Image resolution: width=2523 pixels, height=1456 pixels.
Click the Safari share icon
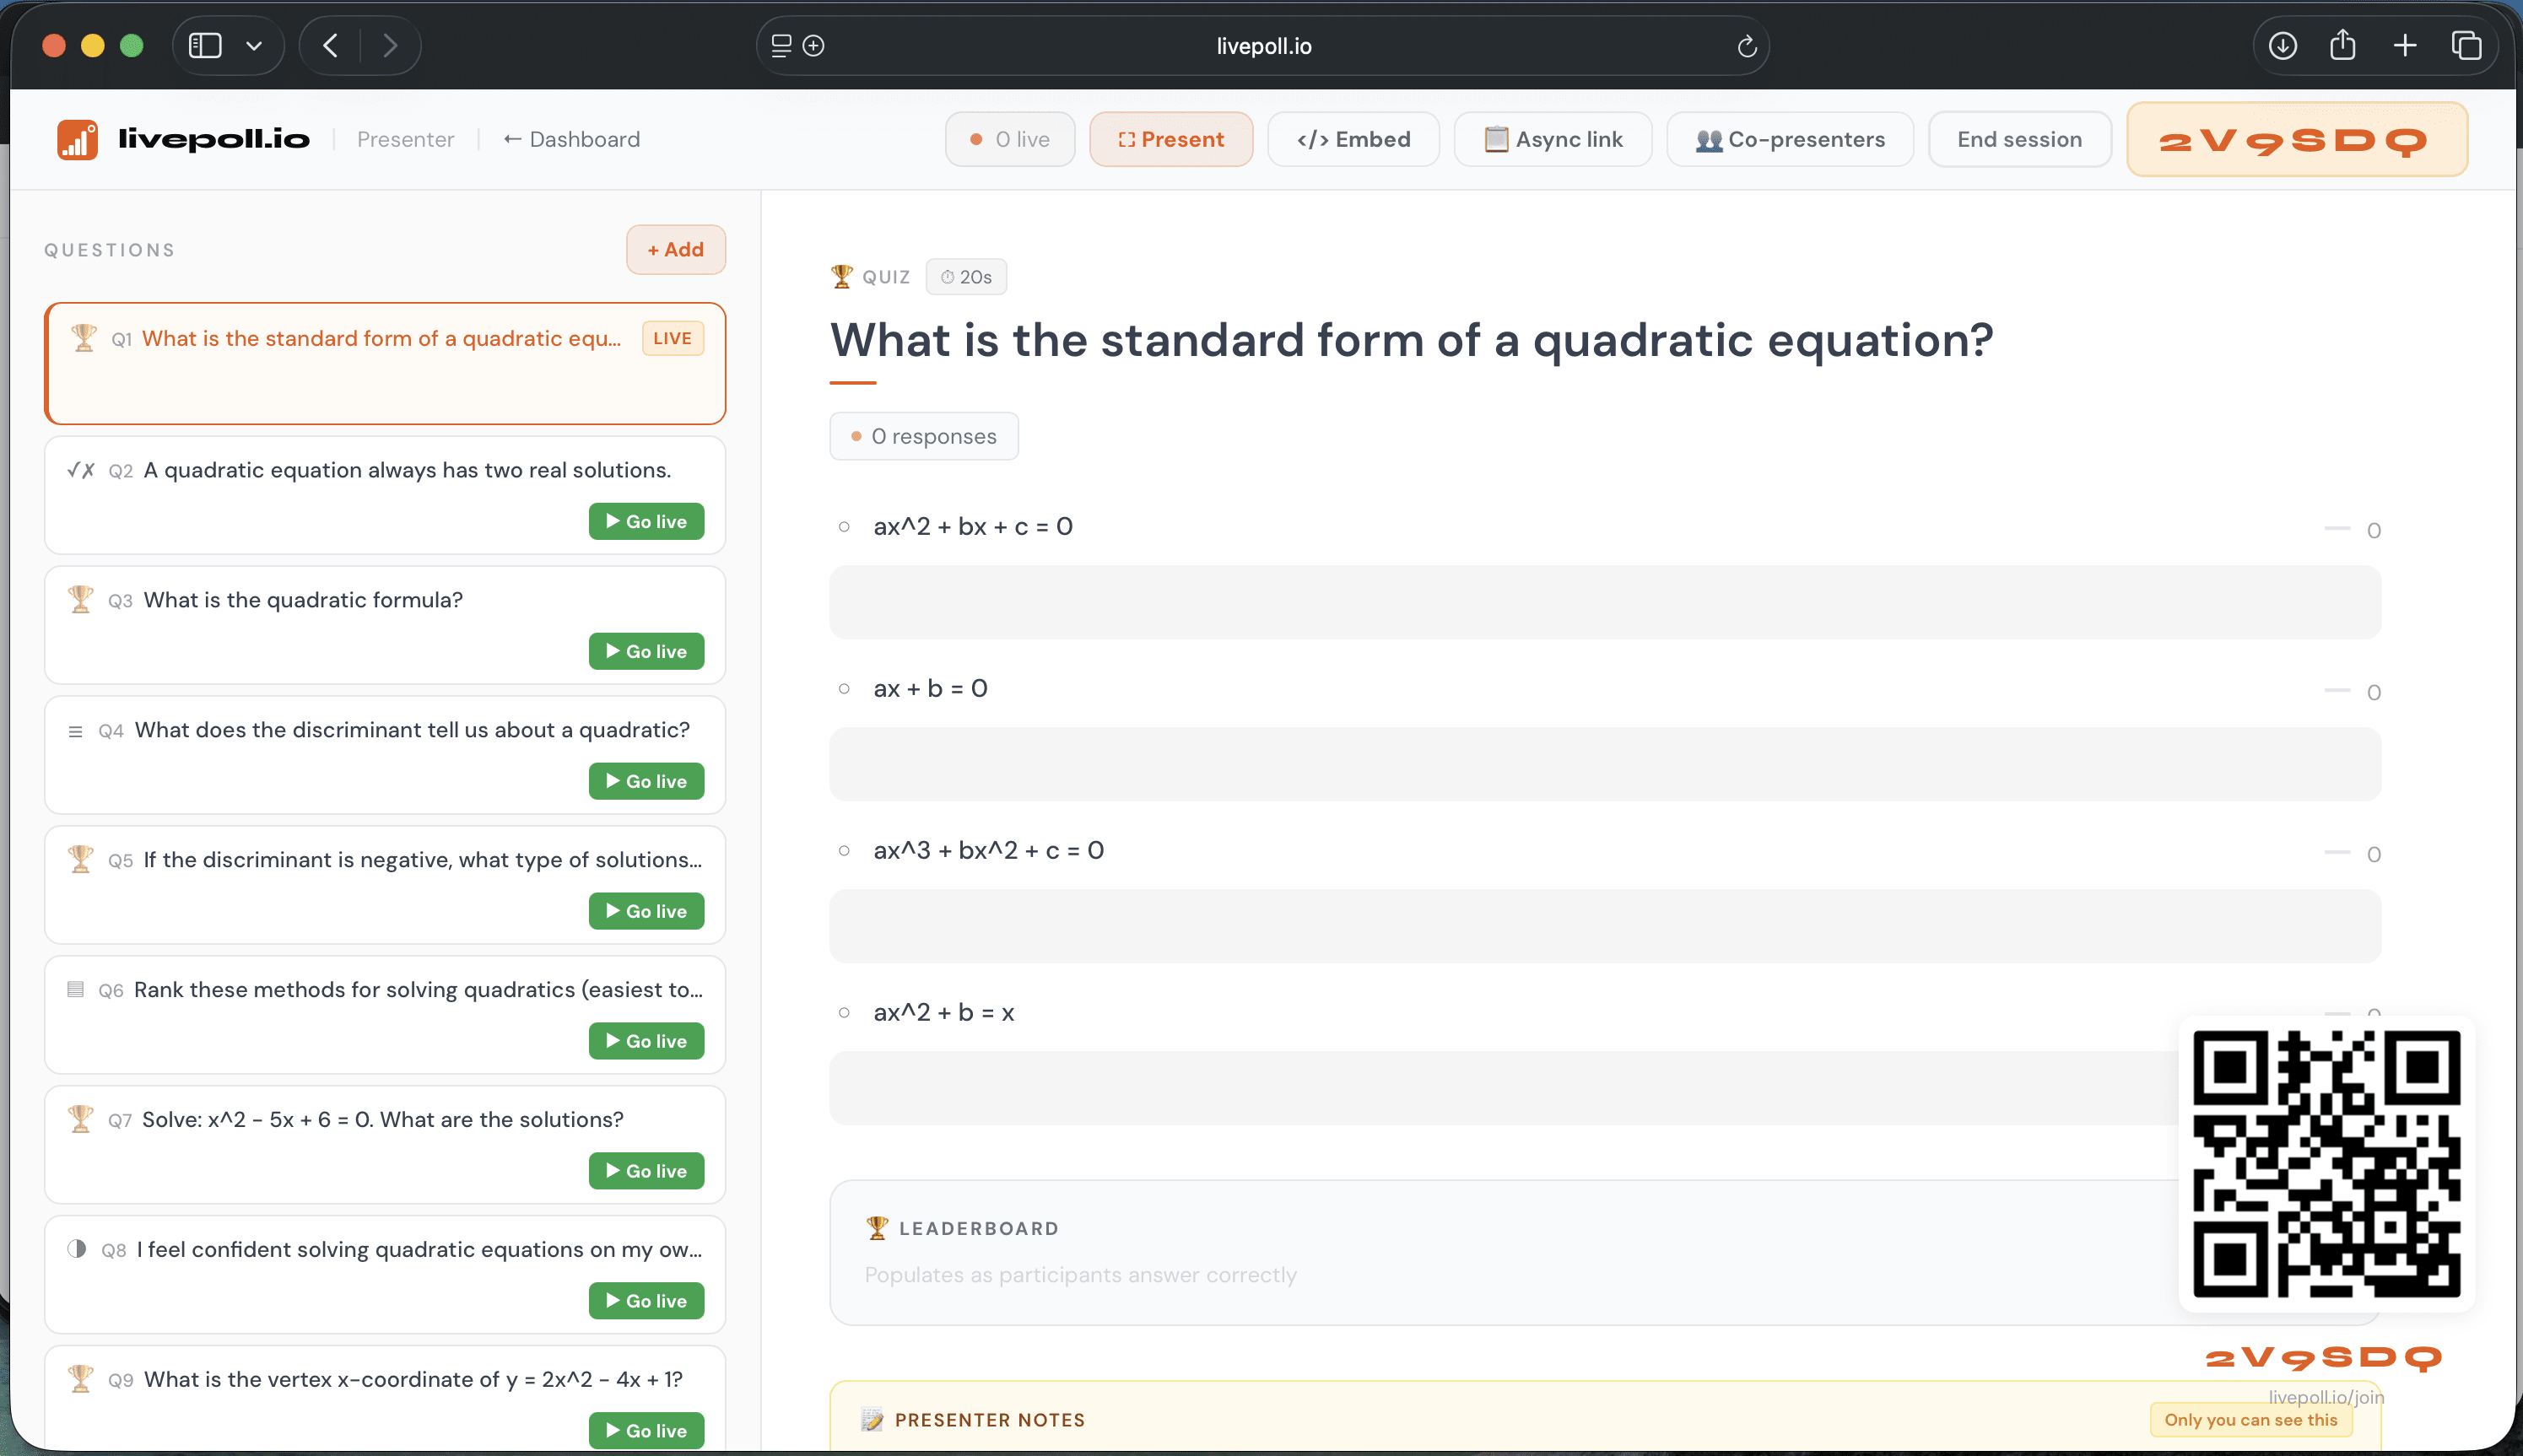pos(2343,45)
